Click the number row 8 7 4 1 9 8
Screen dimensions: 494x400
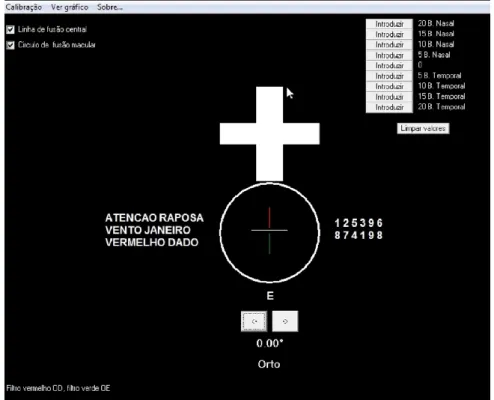point(359,235)
